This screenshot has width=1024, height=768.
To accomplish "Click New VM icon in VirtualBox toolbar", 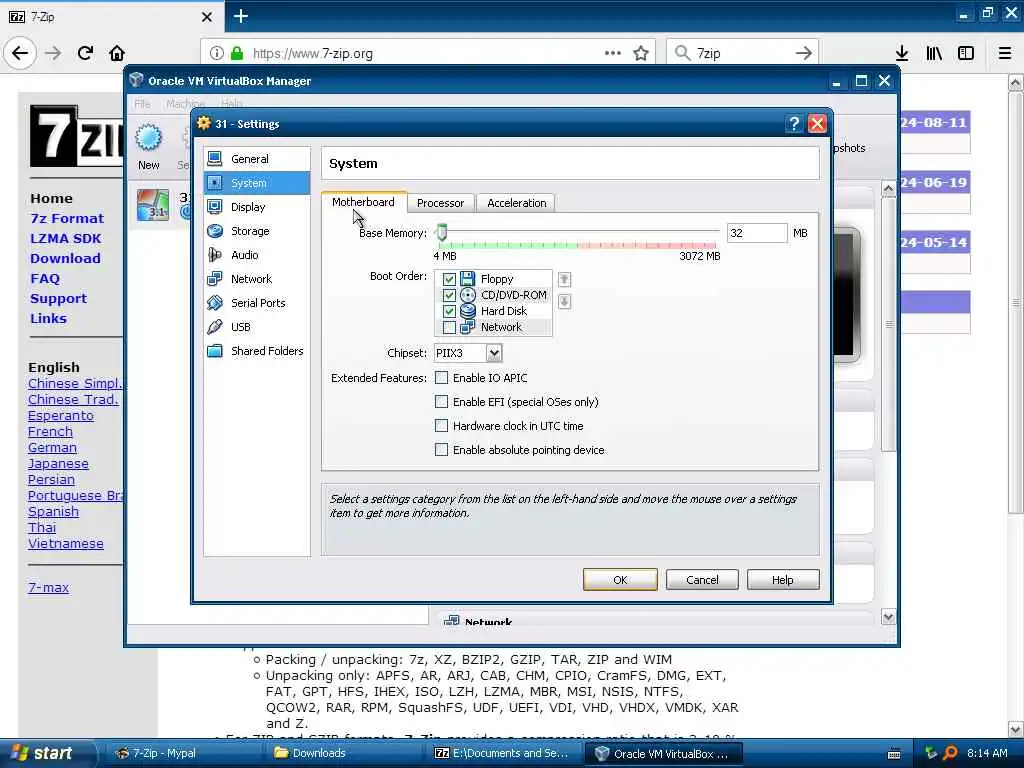I will (x=149, y=147).
